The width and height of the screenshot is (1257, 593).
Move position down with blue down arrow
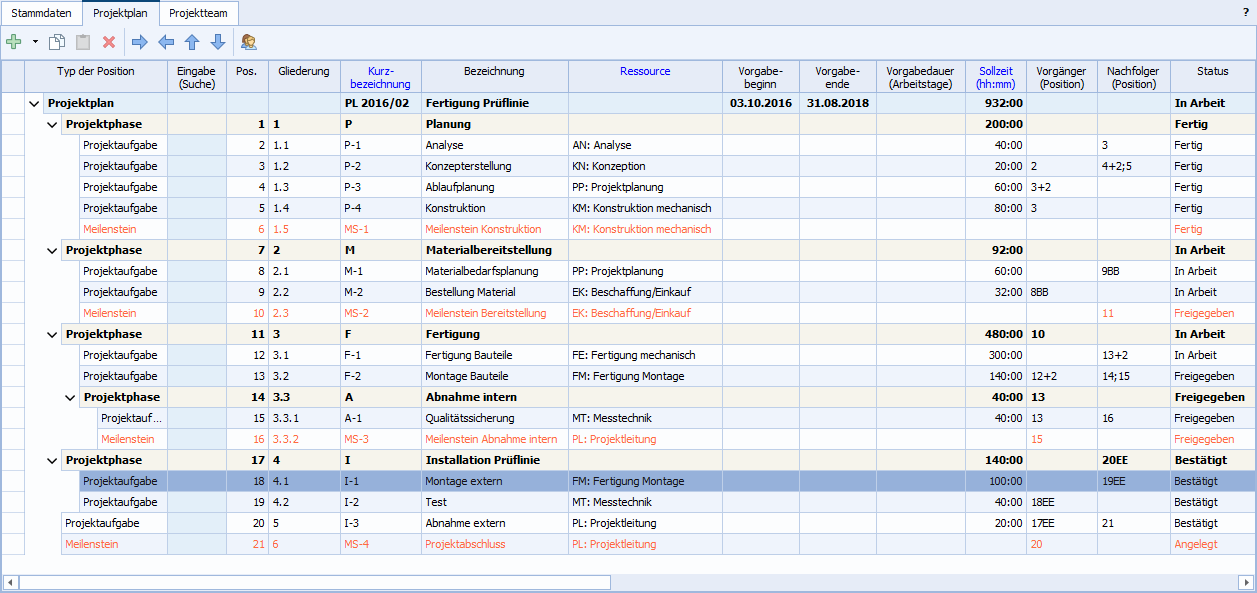(x=218, y=42)
